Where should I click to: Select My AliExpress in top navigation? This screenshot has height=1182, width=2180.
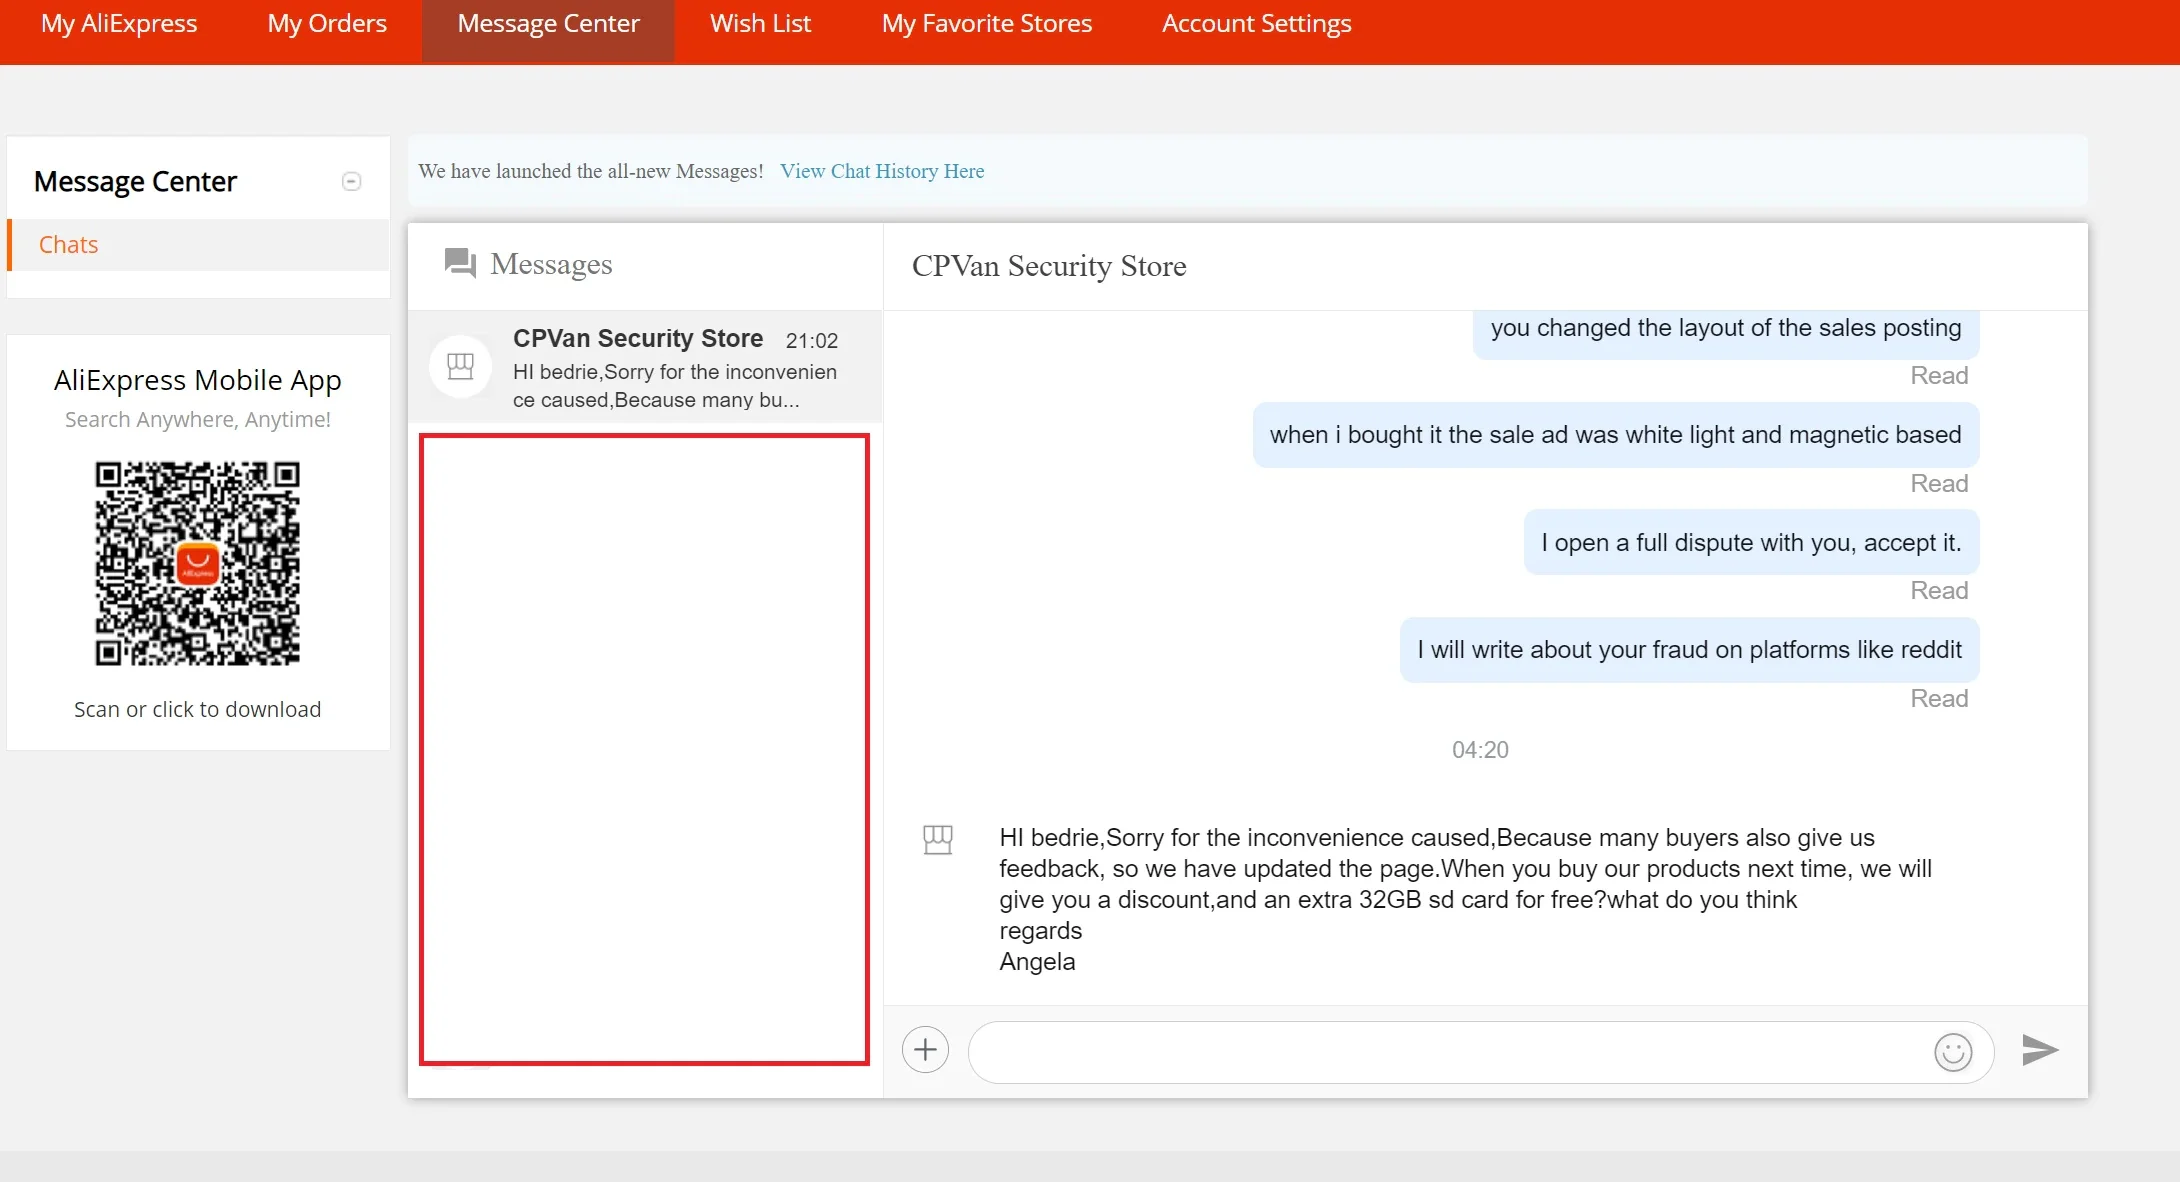tap(119, 24)
